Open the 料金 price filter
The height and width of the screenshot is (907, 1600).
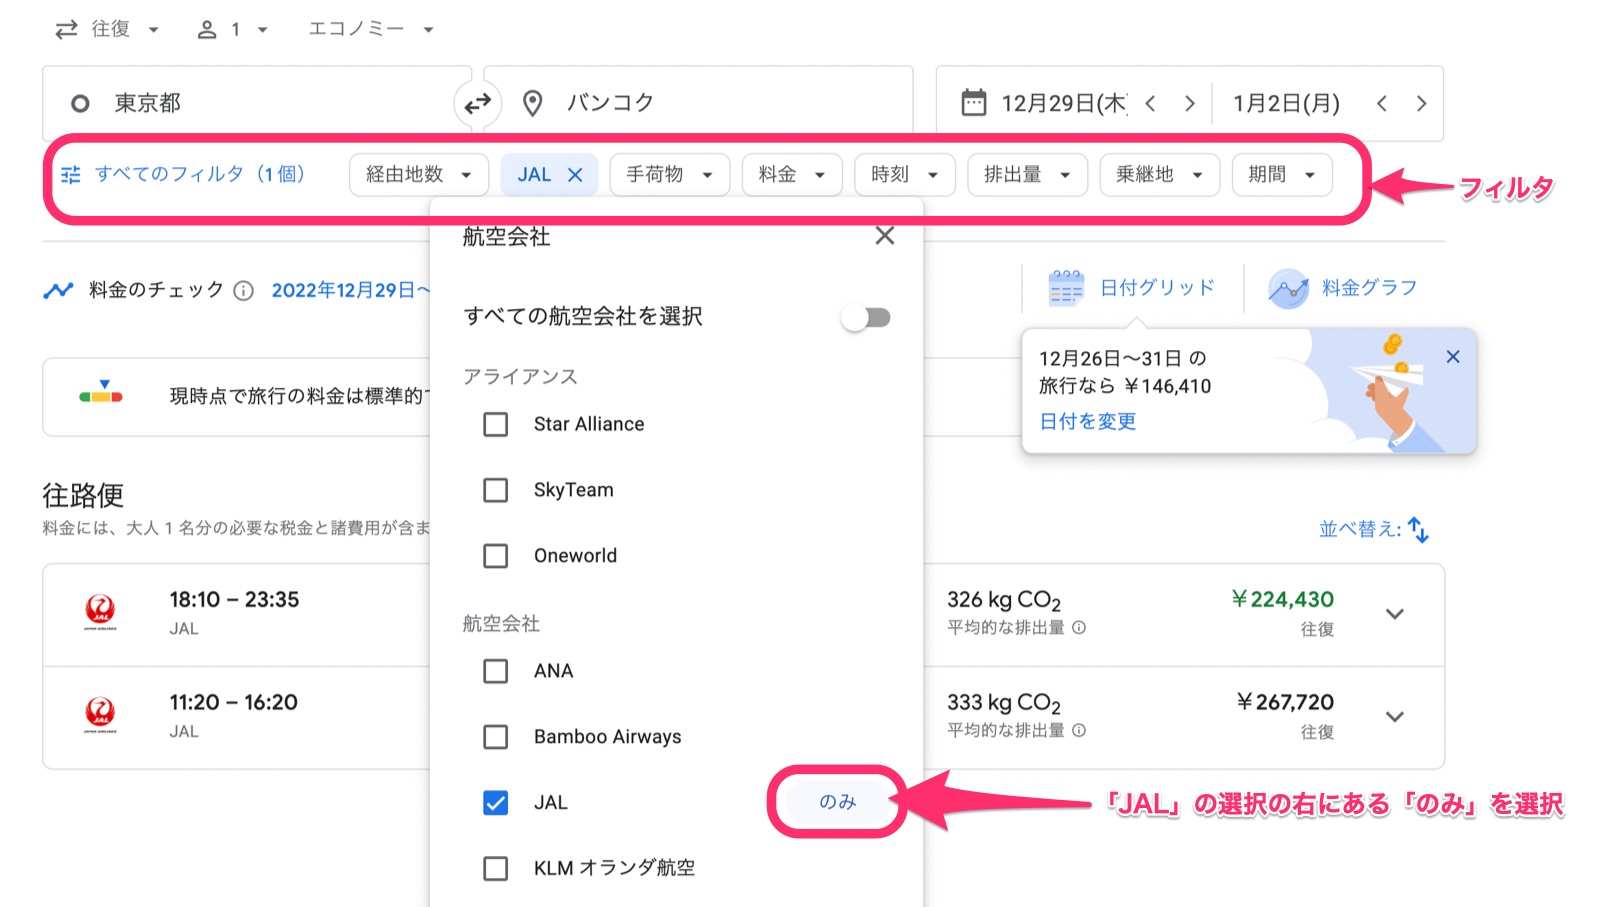click(x=792, y=175)
